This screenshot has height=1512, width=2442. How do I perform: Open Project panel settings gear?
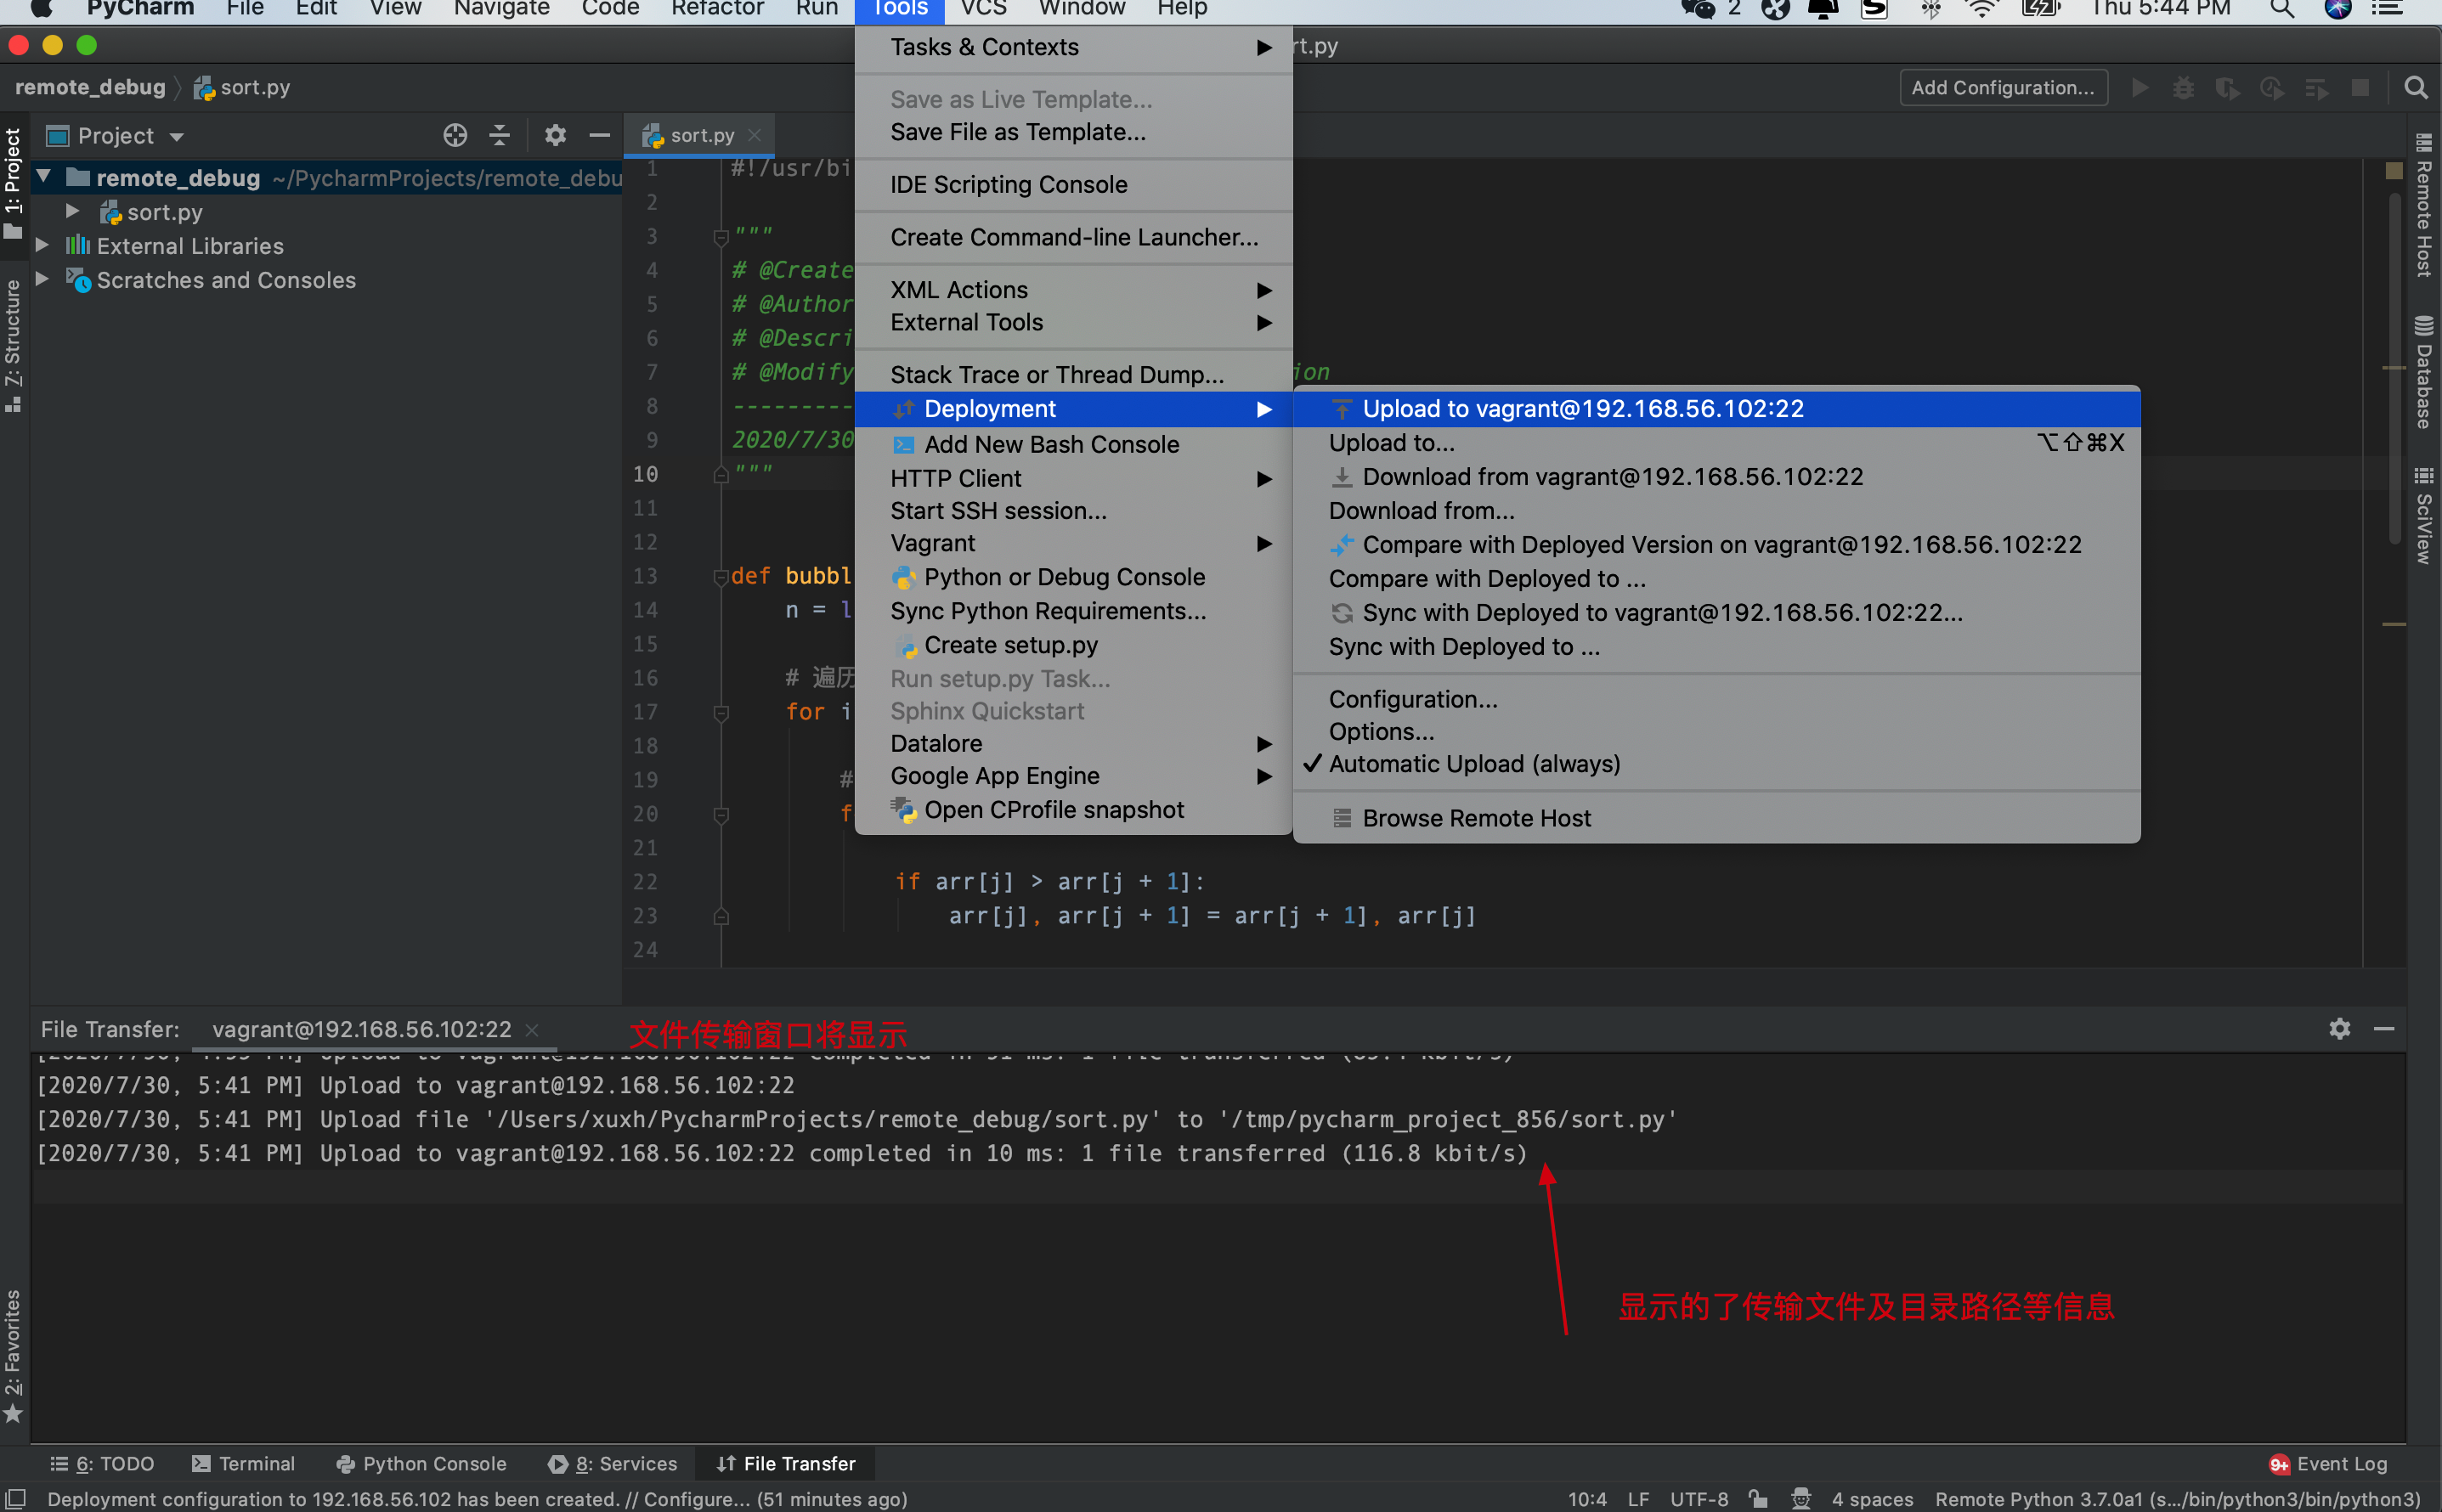click(x=555, y=135)
